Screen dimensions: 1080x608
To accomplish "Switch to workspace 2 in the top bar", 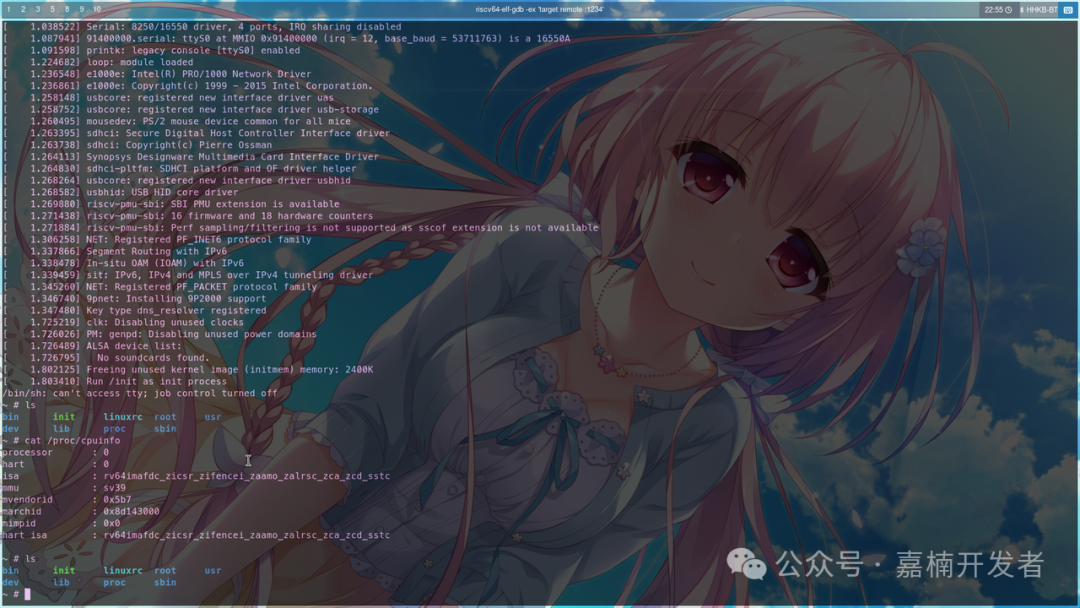I will click(x=23, y=9).
